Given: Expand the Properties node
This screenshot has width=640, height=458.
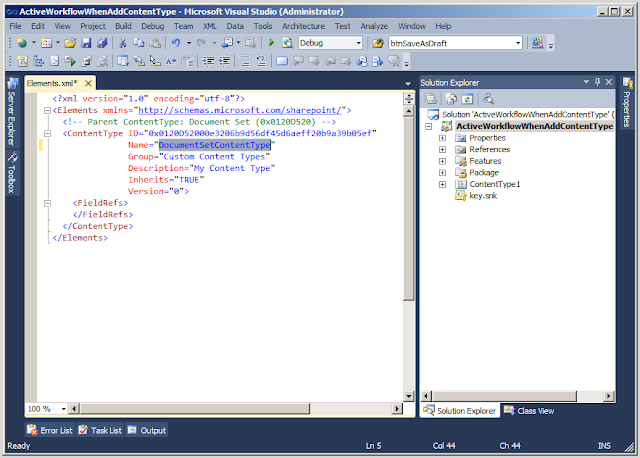Looking at the screenshot, I should point(442,138).
